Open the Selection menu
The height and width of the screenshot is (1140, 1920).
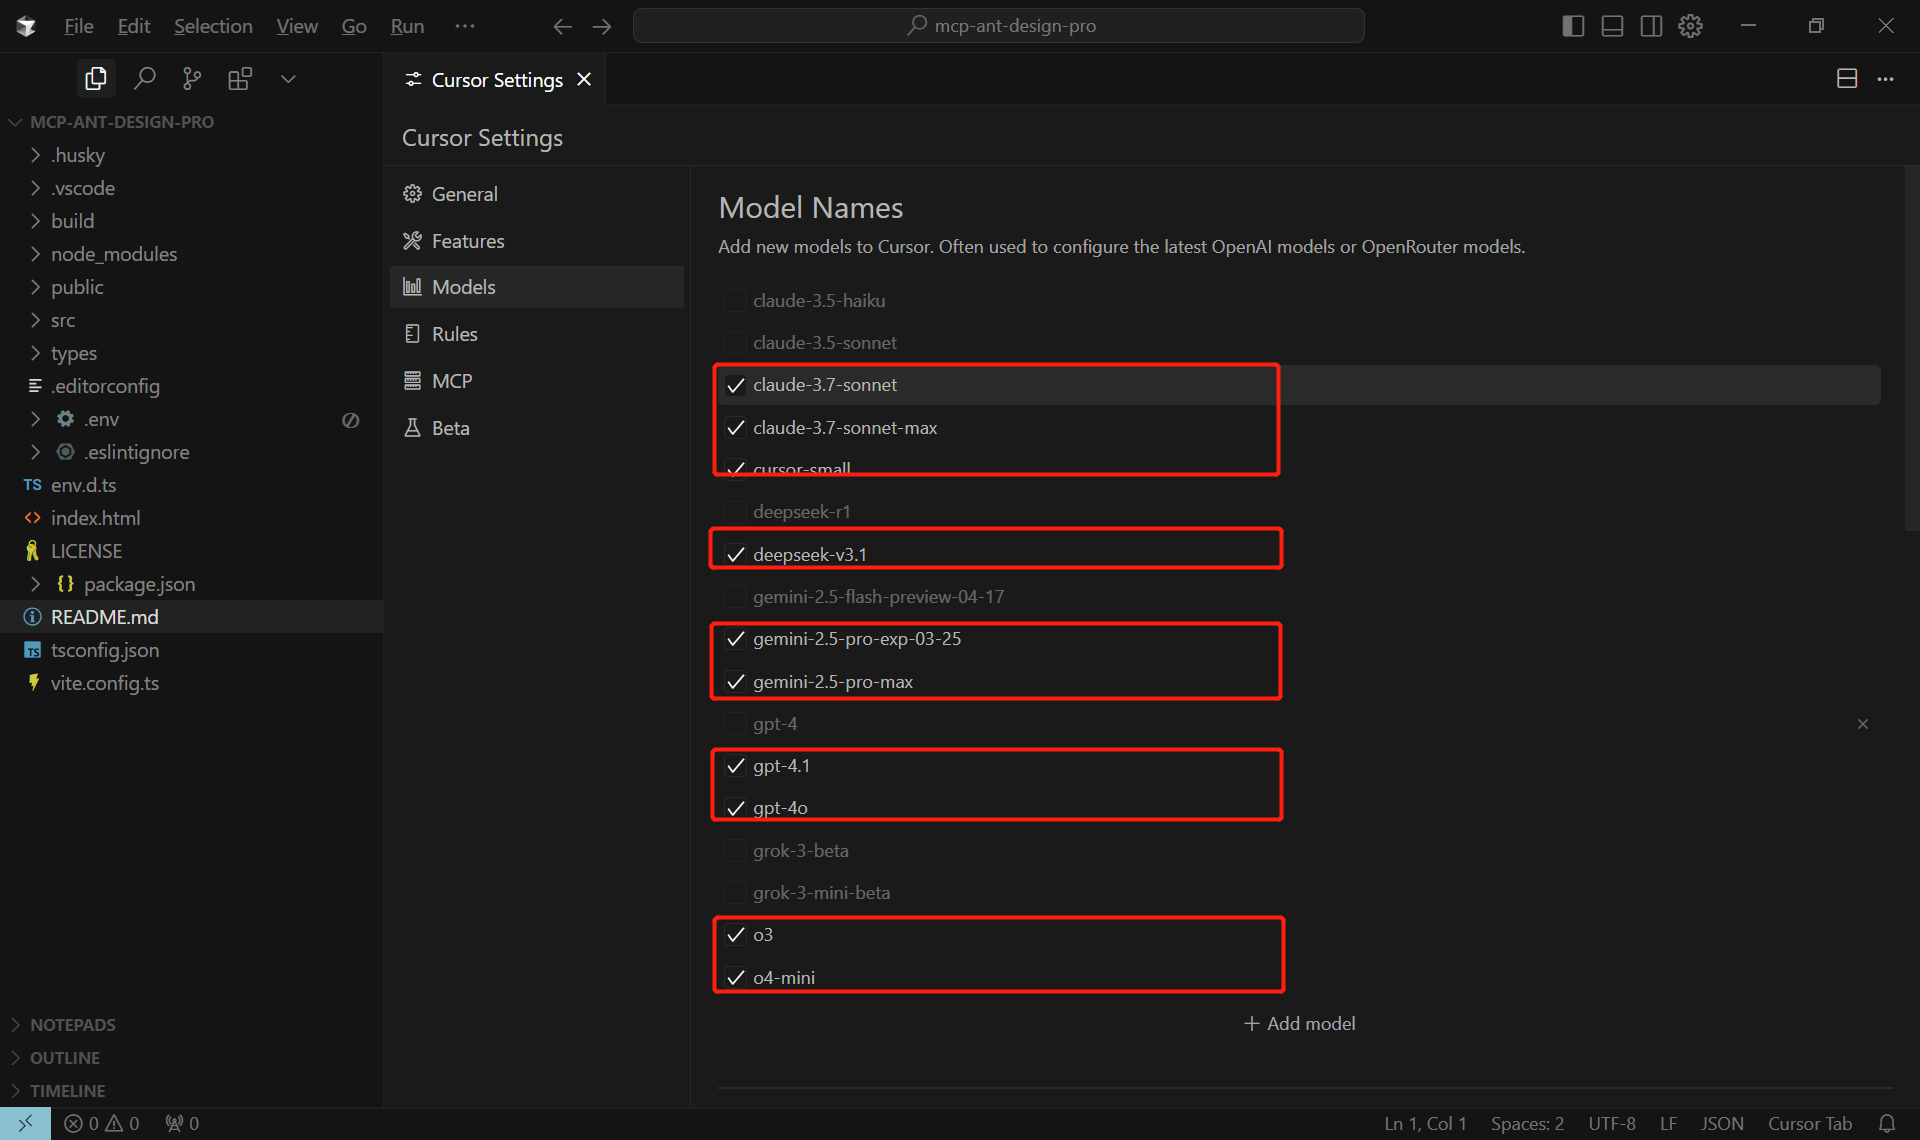pyautogui.click(x=213, y=26)
